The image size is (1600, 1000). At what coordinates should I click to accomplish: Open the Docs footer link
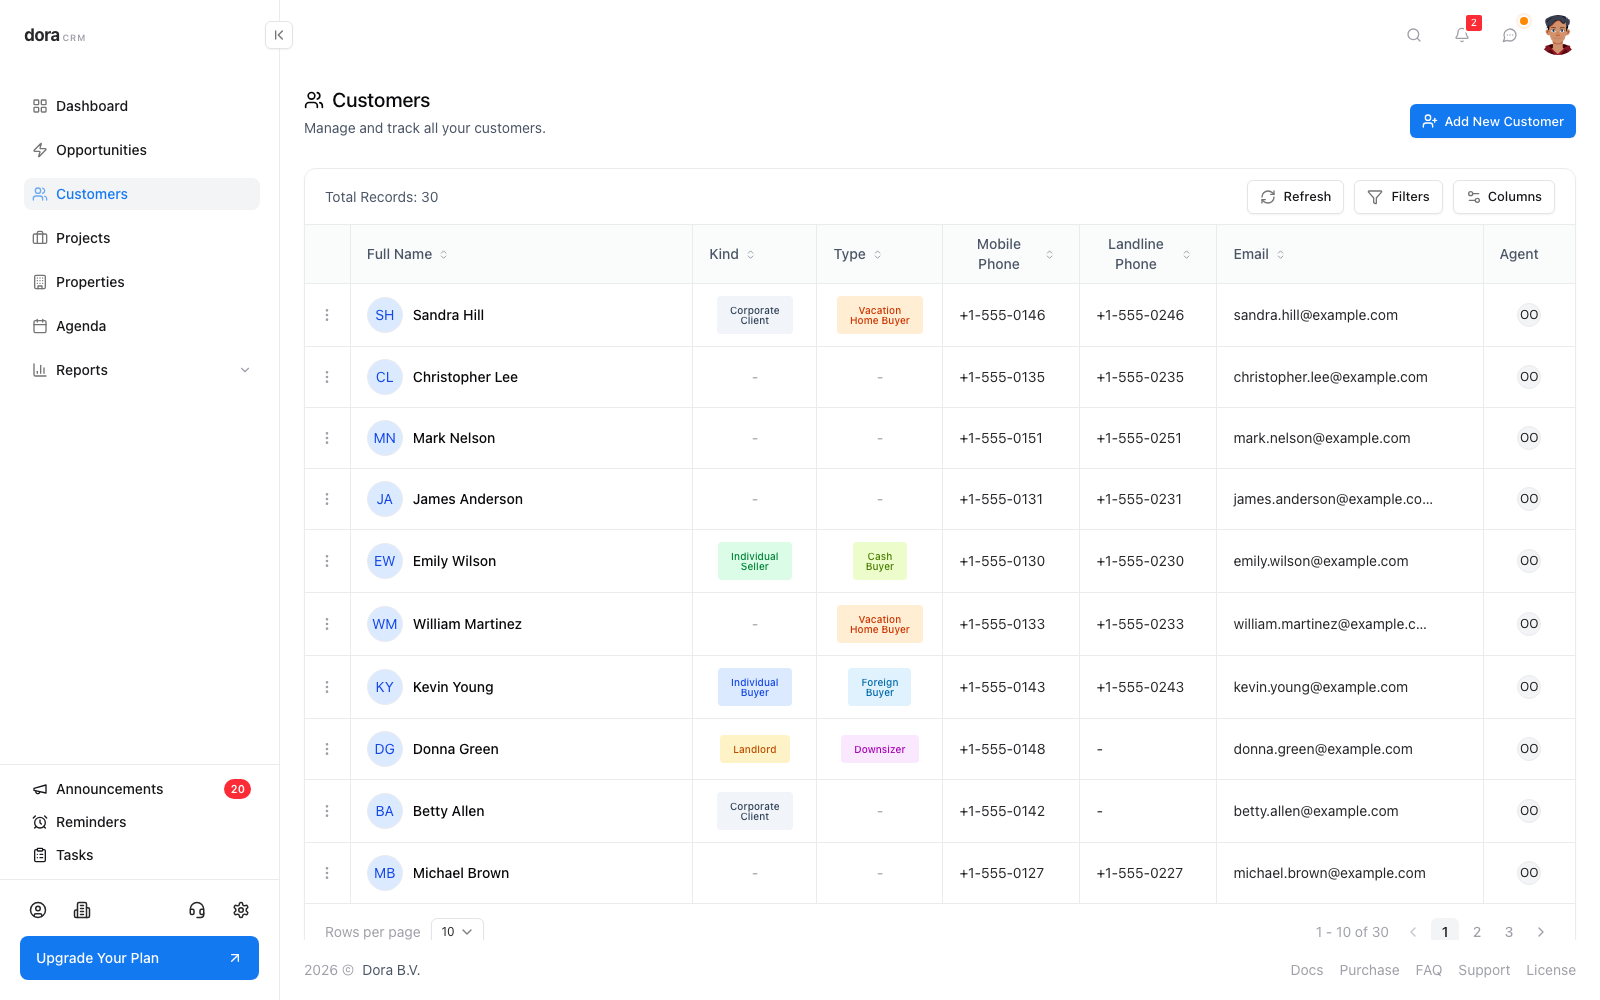[x=1306, y=970]
